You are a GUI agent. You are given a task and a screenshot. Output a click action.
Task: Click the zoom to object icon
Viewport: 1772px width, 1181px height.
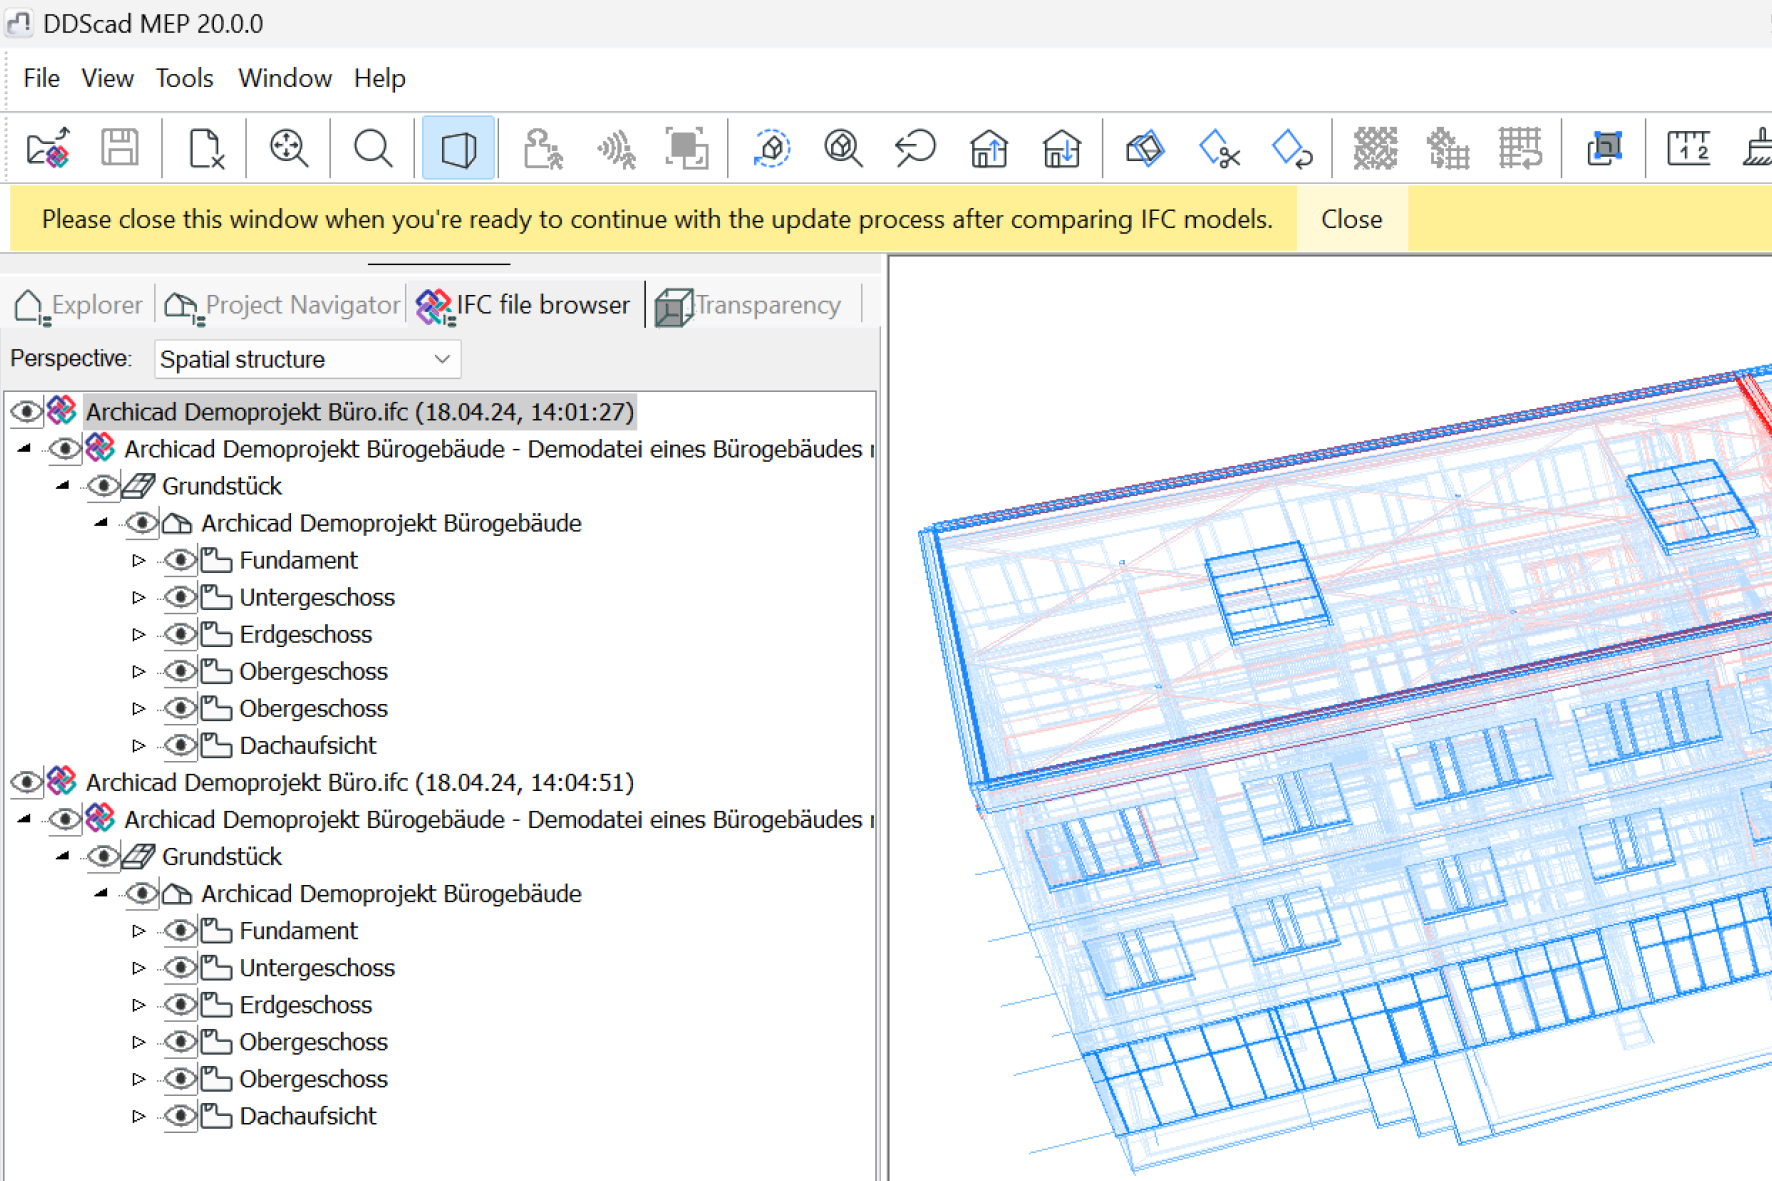pos(844,149)
